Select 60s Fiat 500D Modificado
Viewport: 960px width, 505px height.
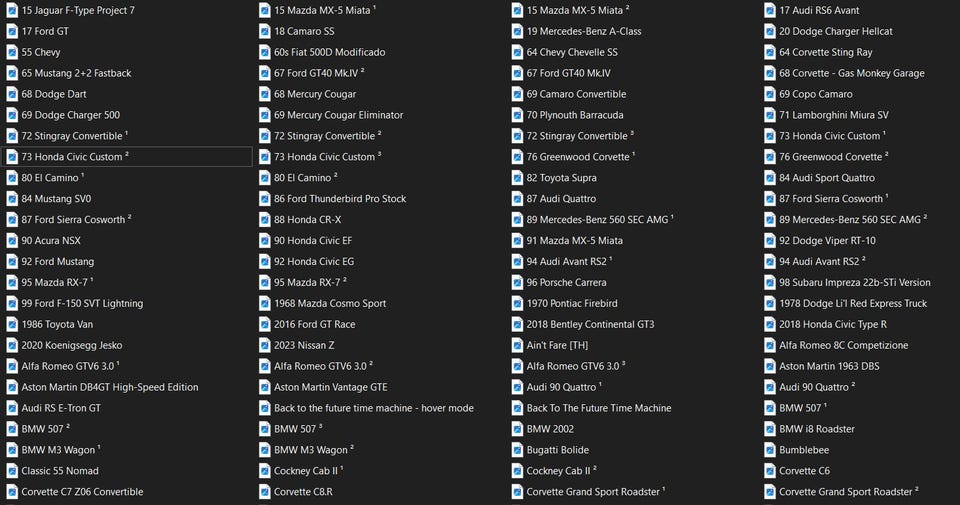click(329, 52)
